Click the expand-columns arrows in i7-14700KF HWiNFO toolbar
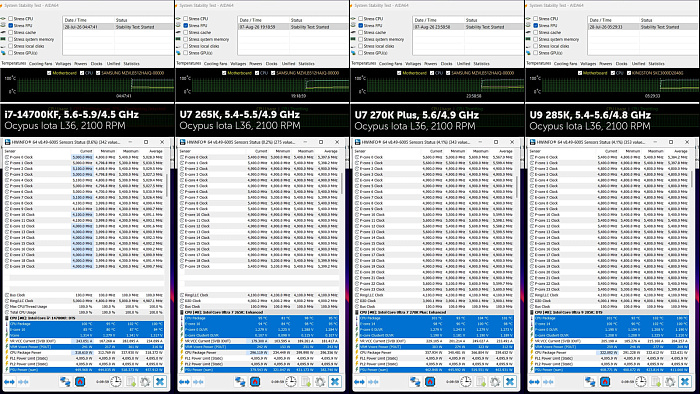Screen dimensions: 700x394 tap(9, 382)
